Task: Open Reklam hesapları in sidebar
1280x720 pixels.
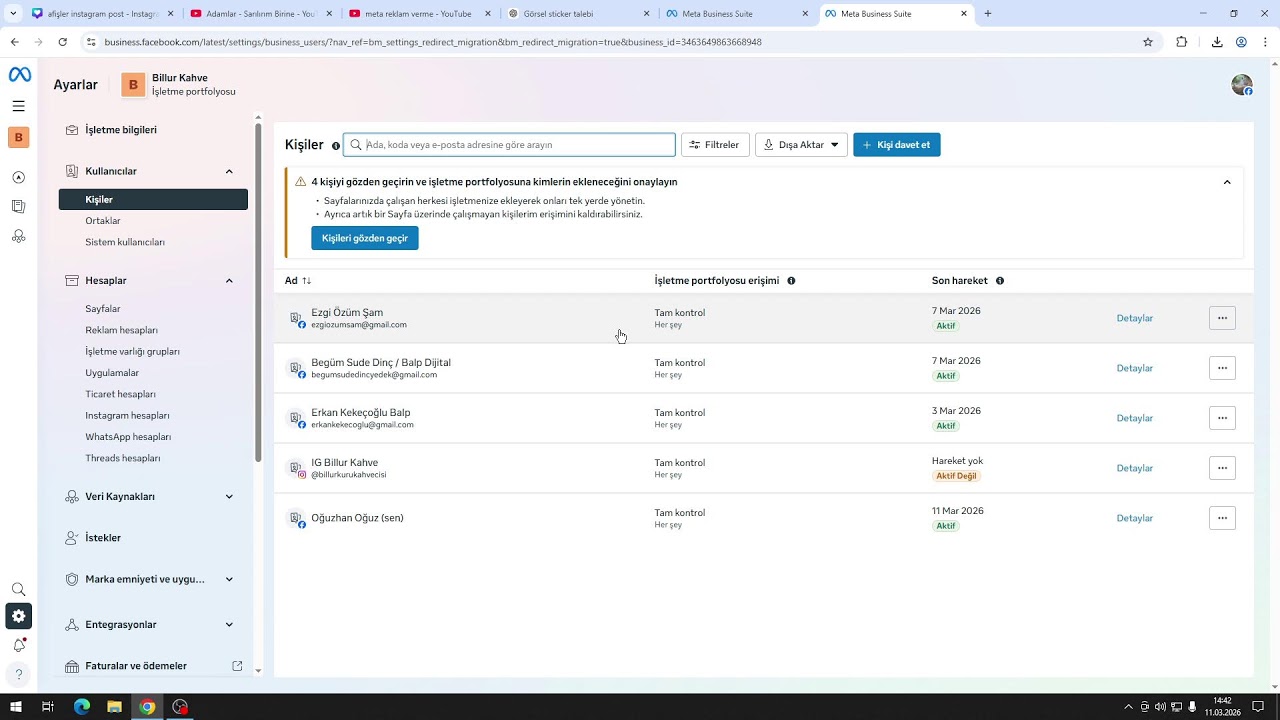Action: click(121, 330)
